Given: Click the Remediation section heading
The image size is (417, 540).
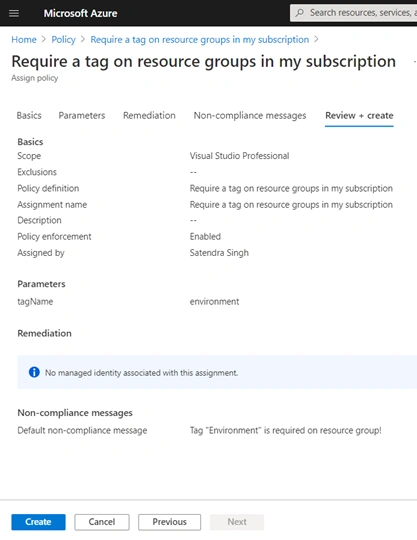Looking at the screenshot, I should click(x=44, y=333).
